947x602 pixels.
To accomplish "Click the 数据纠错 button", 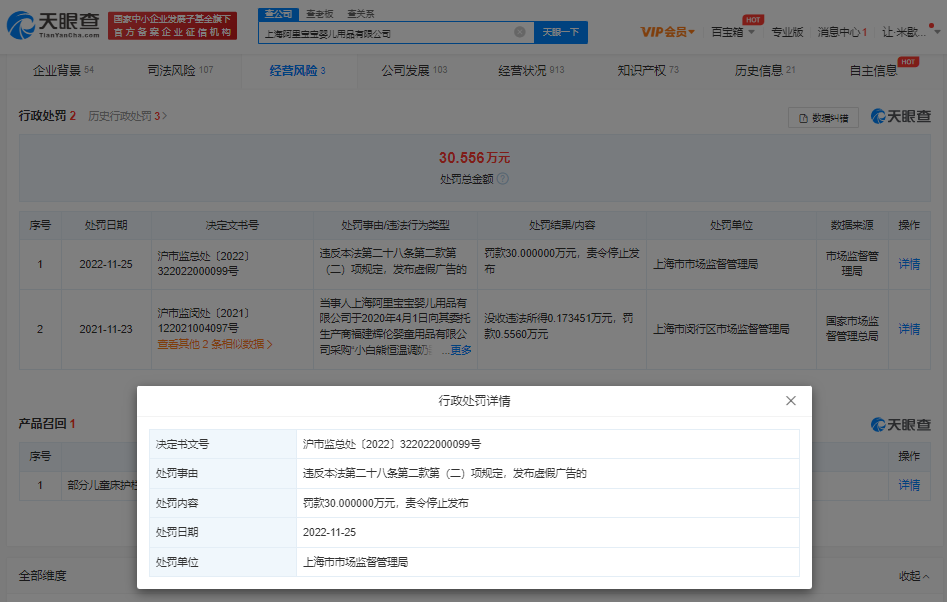I will [823, 118].
